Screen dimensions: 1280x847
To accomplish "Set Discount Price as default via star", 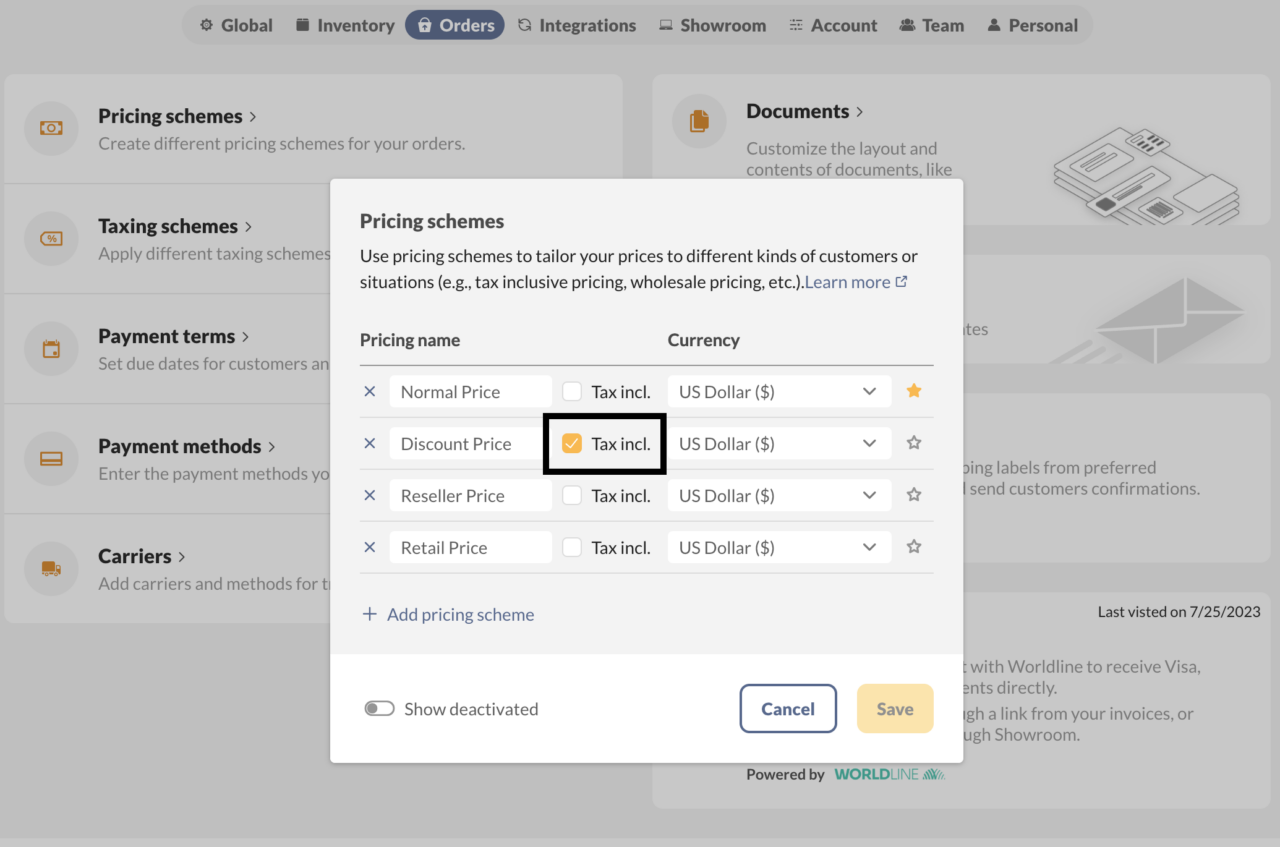I will click(914, 443).
